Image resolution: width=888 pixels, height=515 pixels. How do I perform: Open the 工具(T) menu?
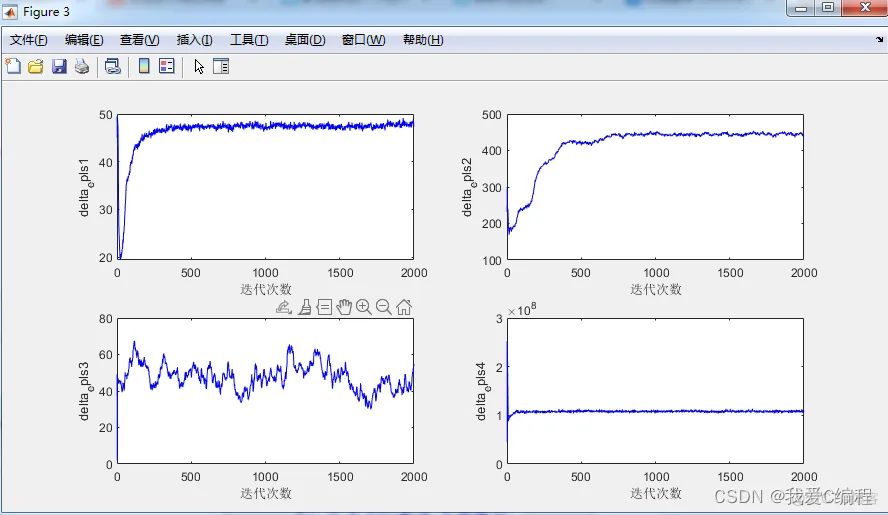249,40
